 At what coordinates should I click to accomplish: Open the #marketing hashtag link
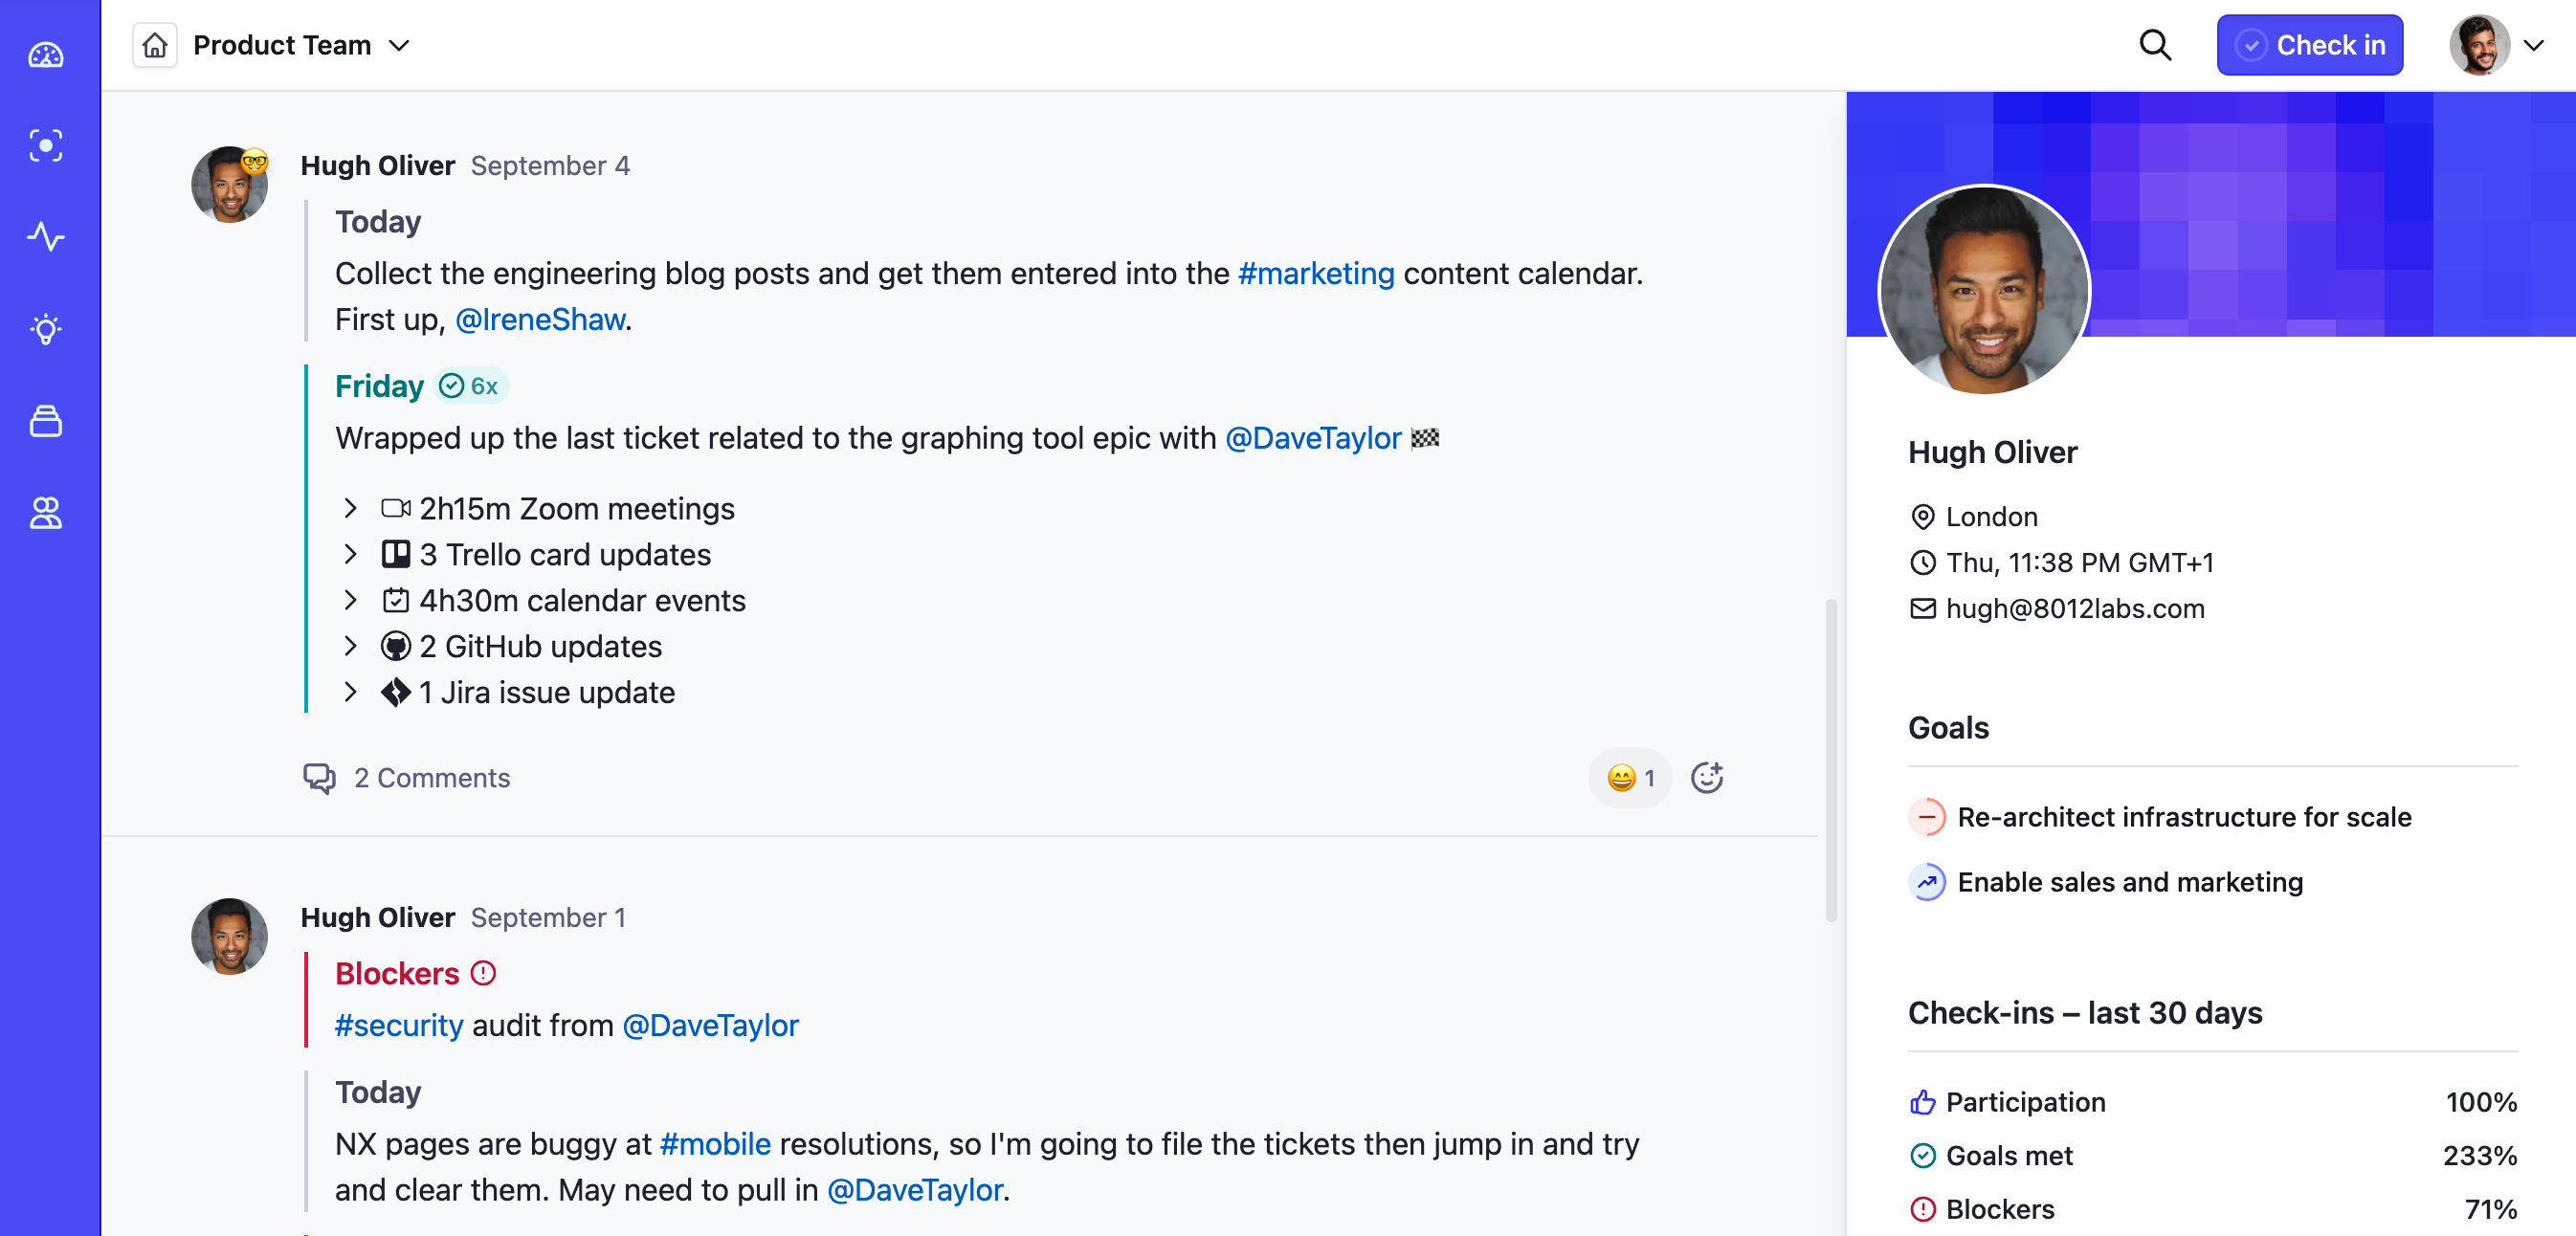(1316, 273)
